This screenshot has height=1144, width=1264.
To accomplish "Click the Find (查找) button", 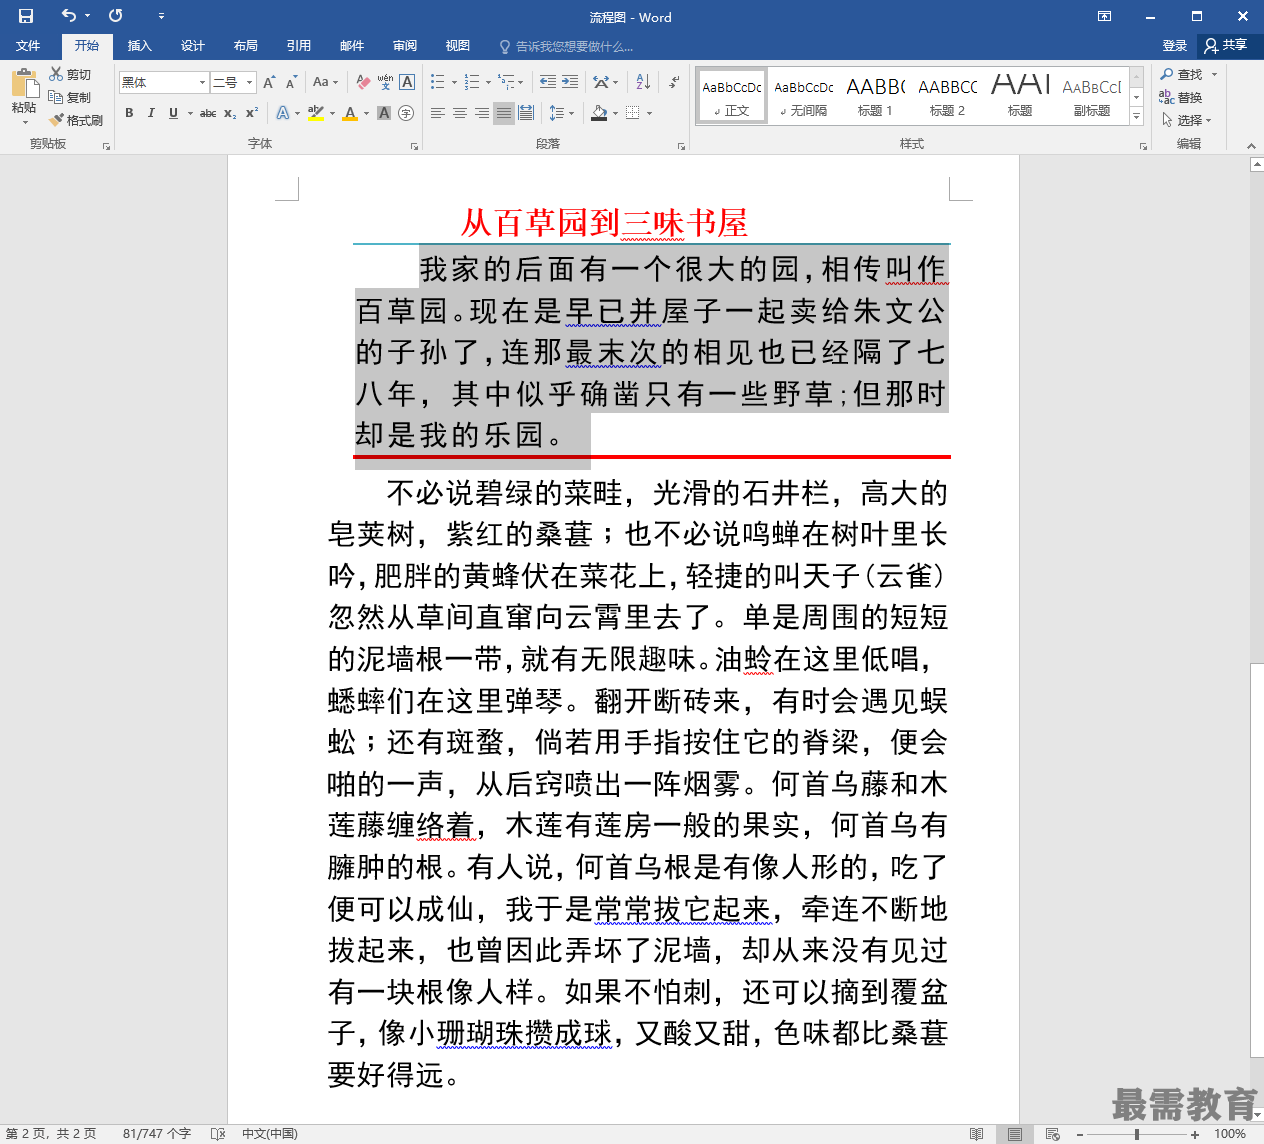I will coord(1182,74).
